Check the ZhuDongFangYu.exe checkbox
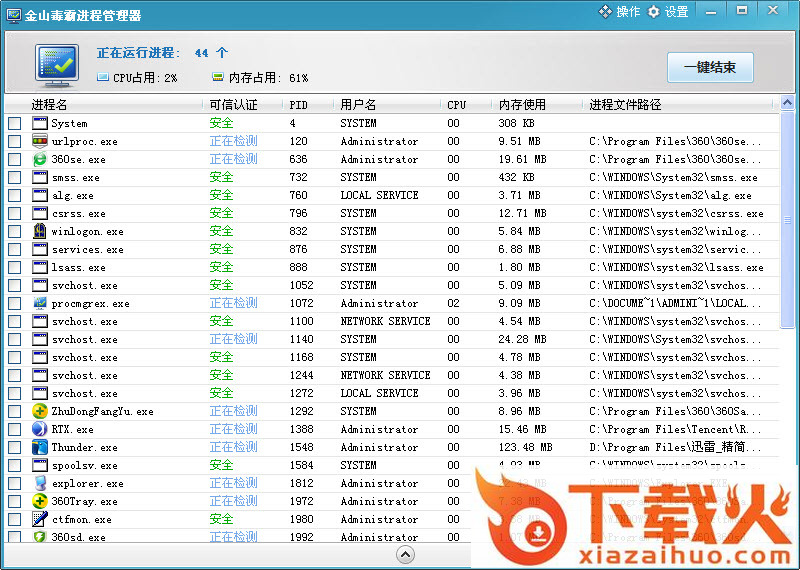Viewport: 800px width, 570px height. 14,411
